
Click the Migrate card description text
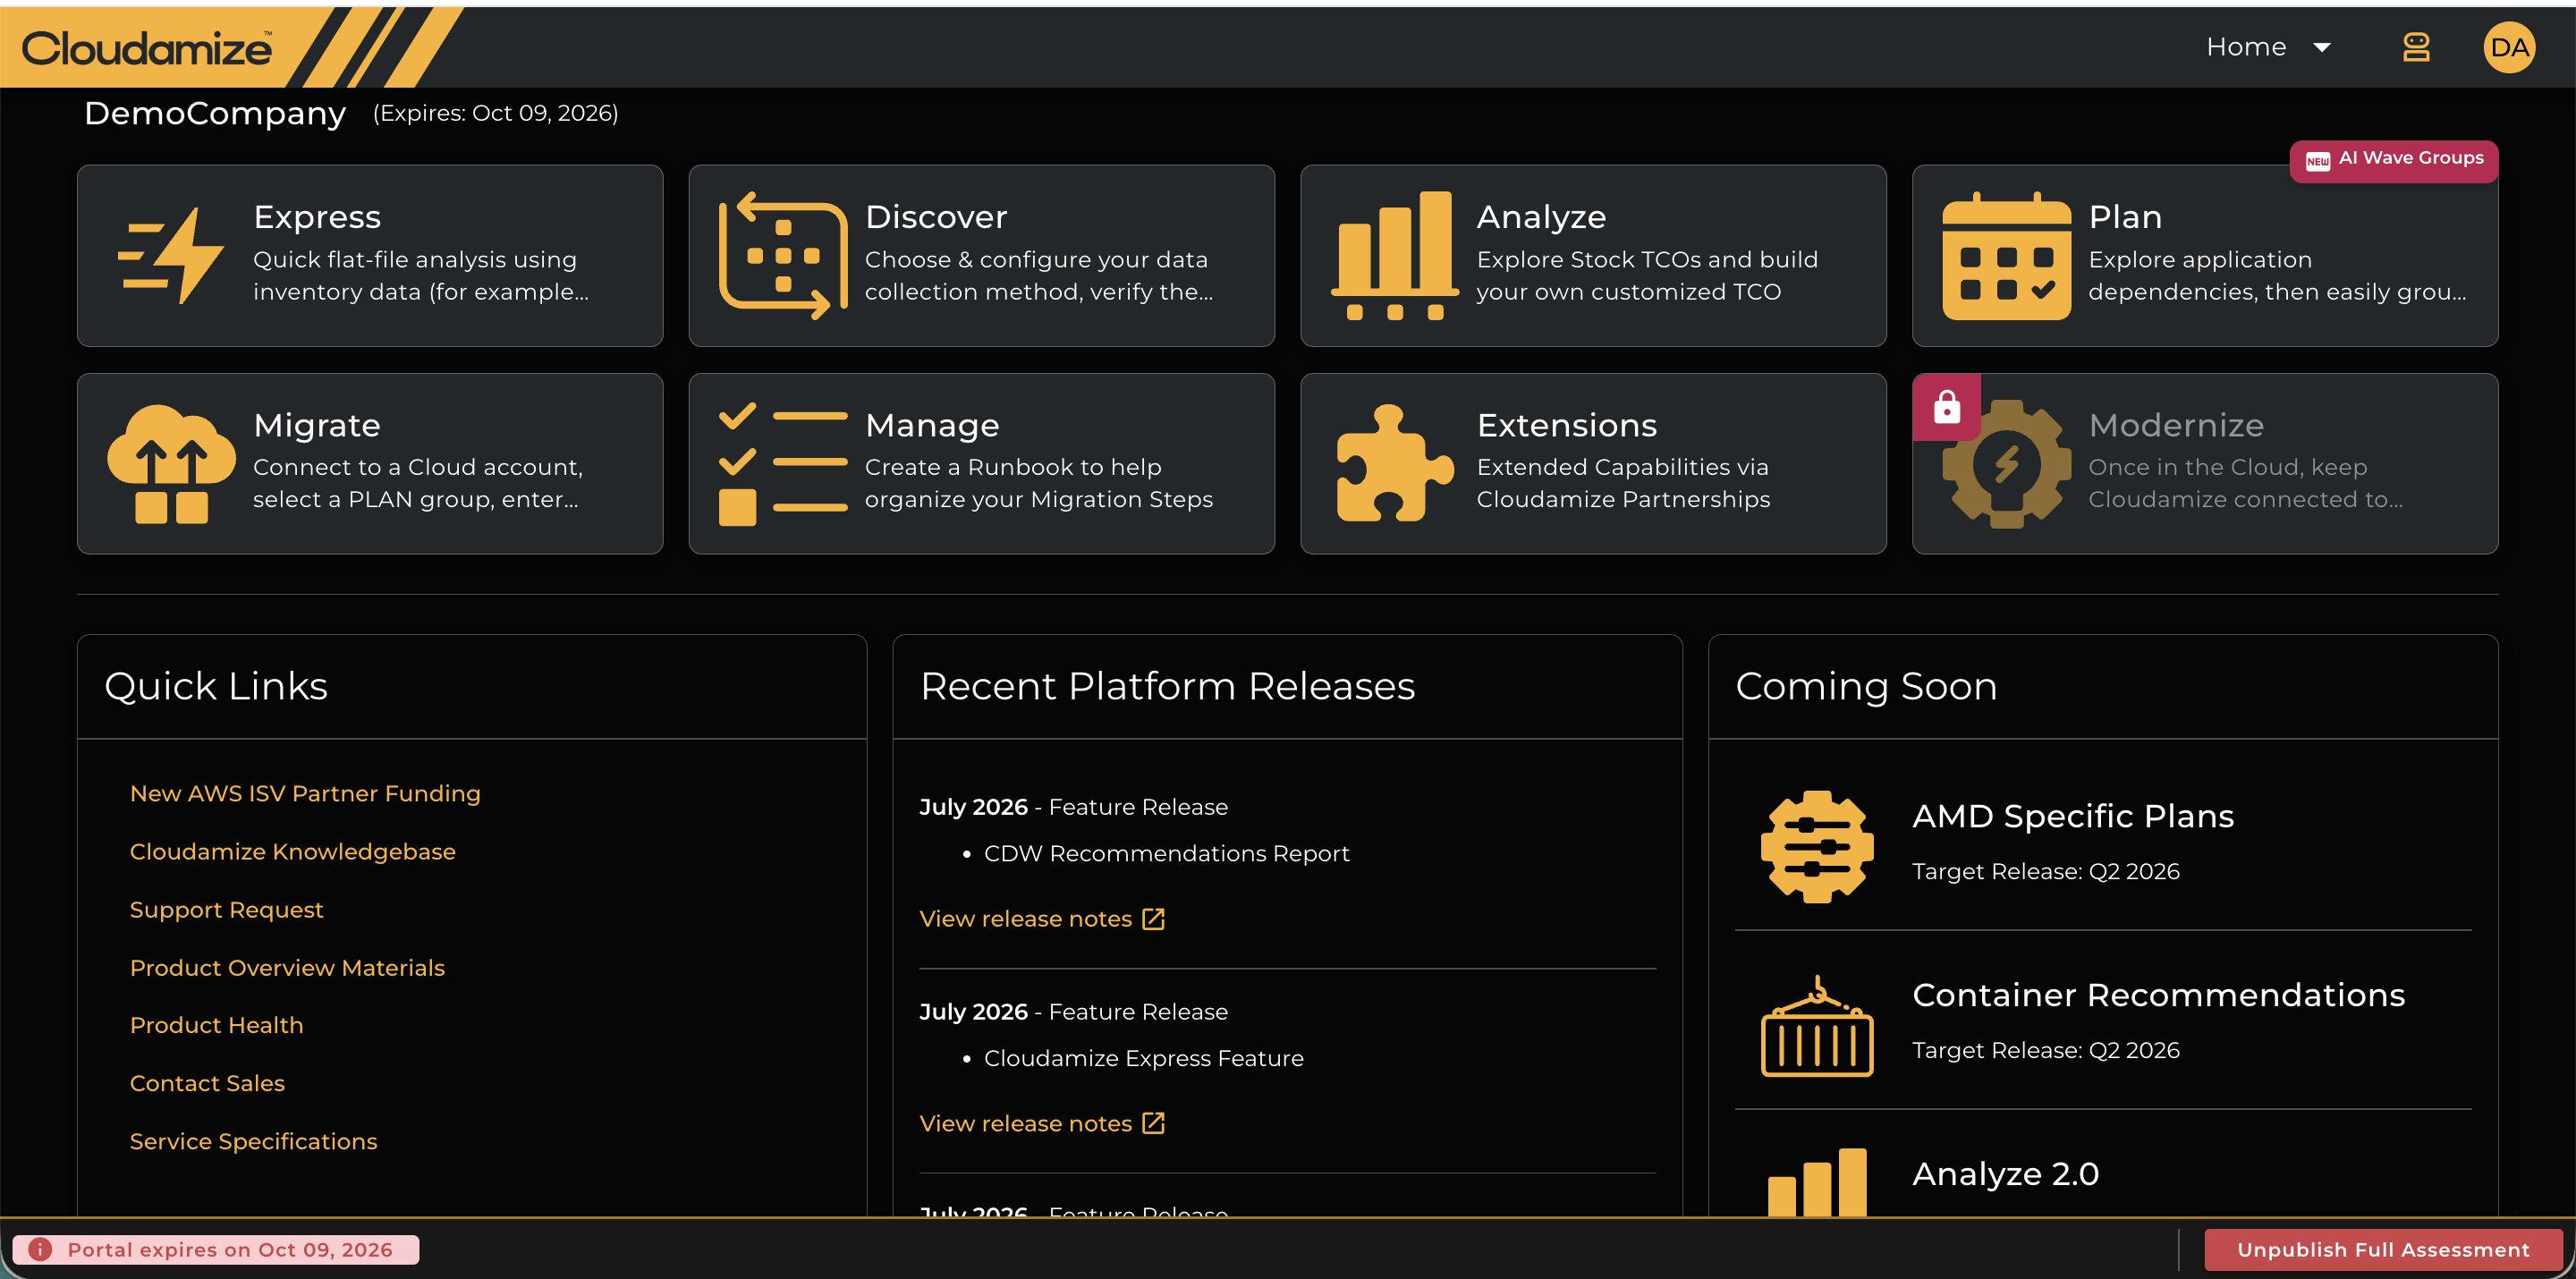pyautogui.click(x=418, y=483)
